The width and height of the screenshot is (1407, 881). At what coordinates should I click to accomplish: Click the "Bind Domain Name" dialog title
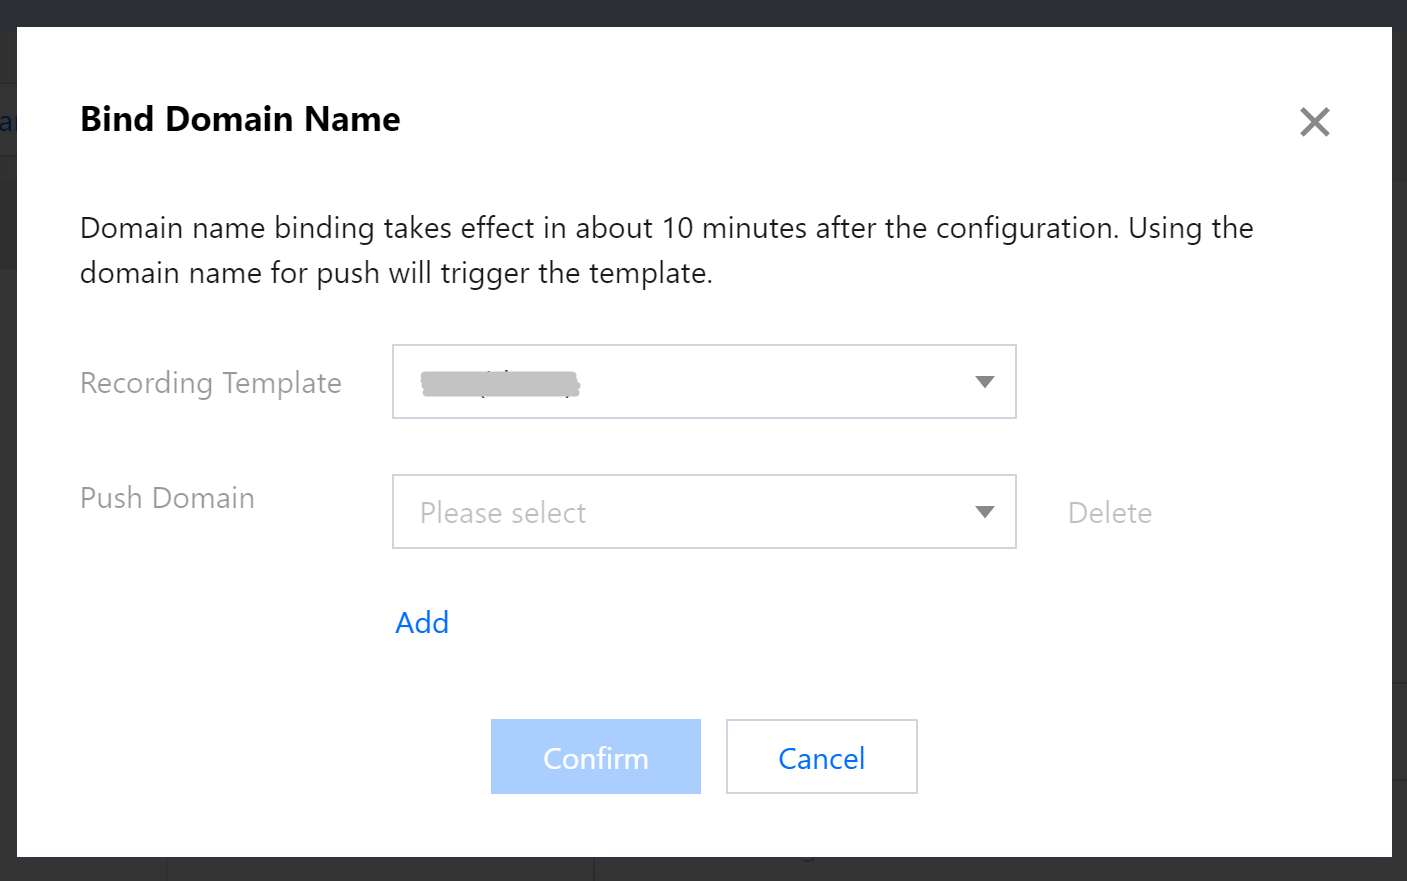pos(240,119)
